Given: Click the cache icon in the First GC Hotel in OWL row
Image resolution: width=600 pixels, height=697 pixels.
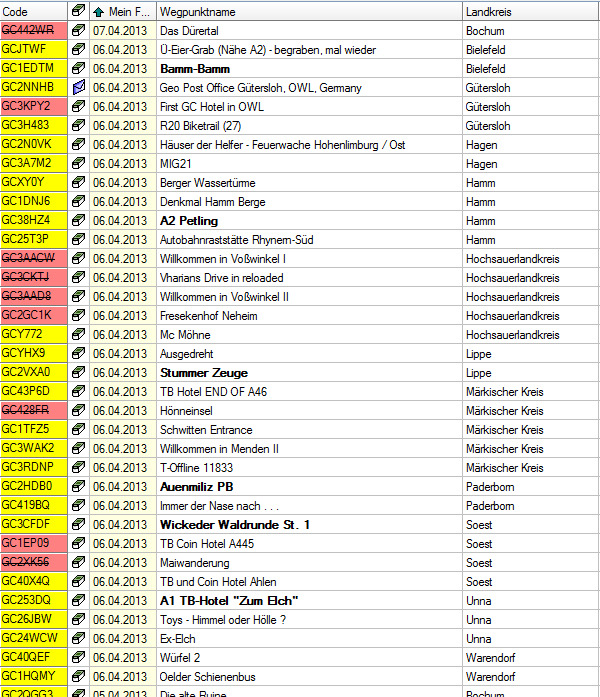Looking at the screenshot, I should [79, 107].
